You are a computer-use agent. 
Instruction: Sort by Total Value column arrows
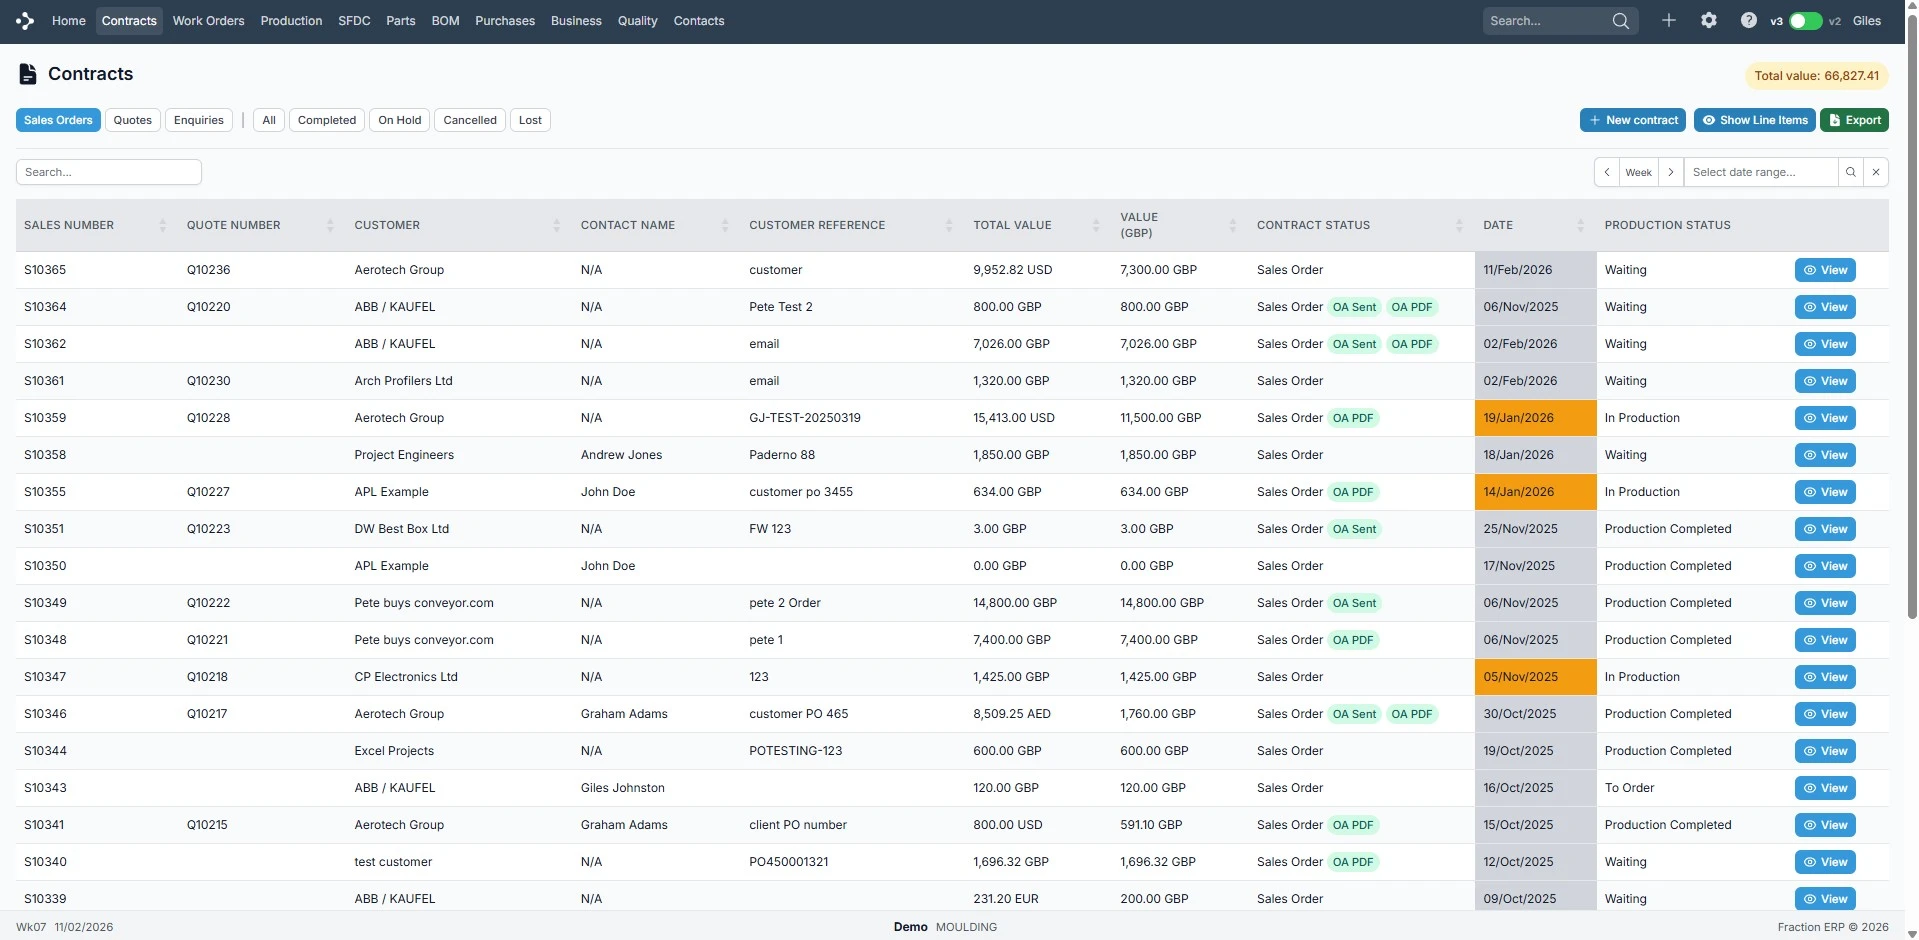click(x=1096, y=226)
